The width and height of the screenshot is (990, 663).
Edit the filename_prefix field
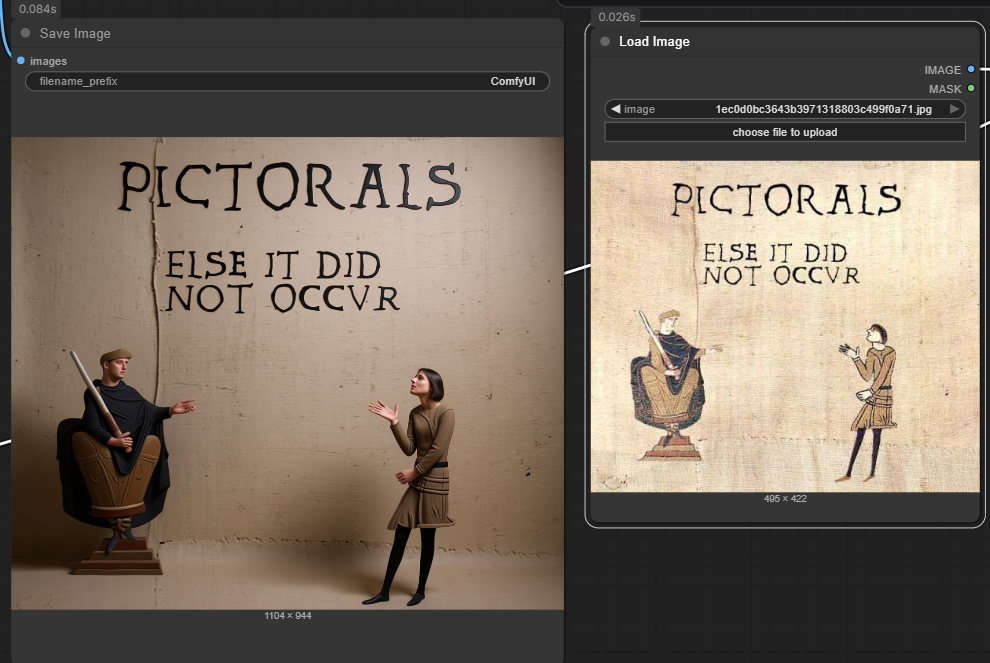tap(287, 81)
